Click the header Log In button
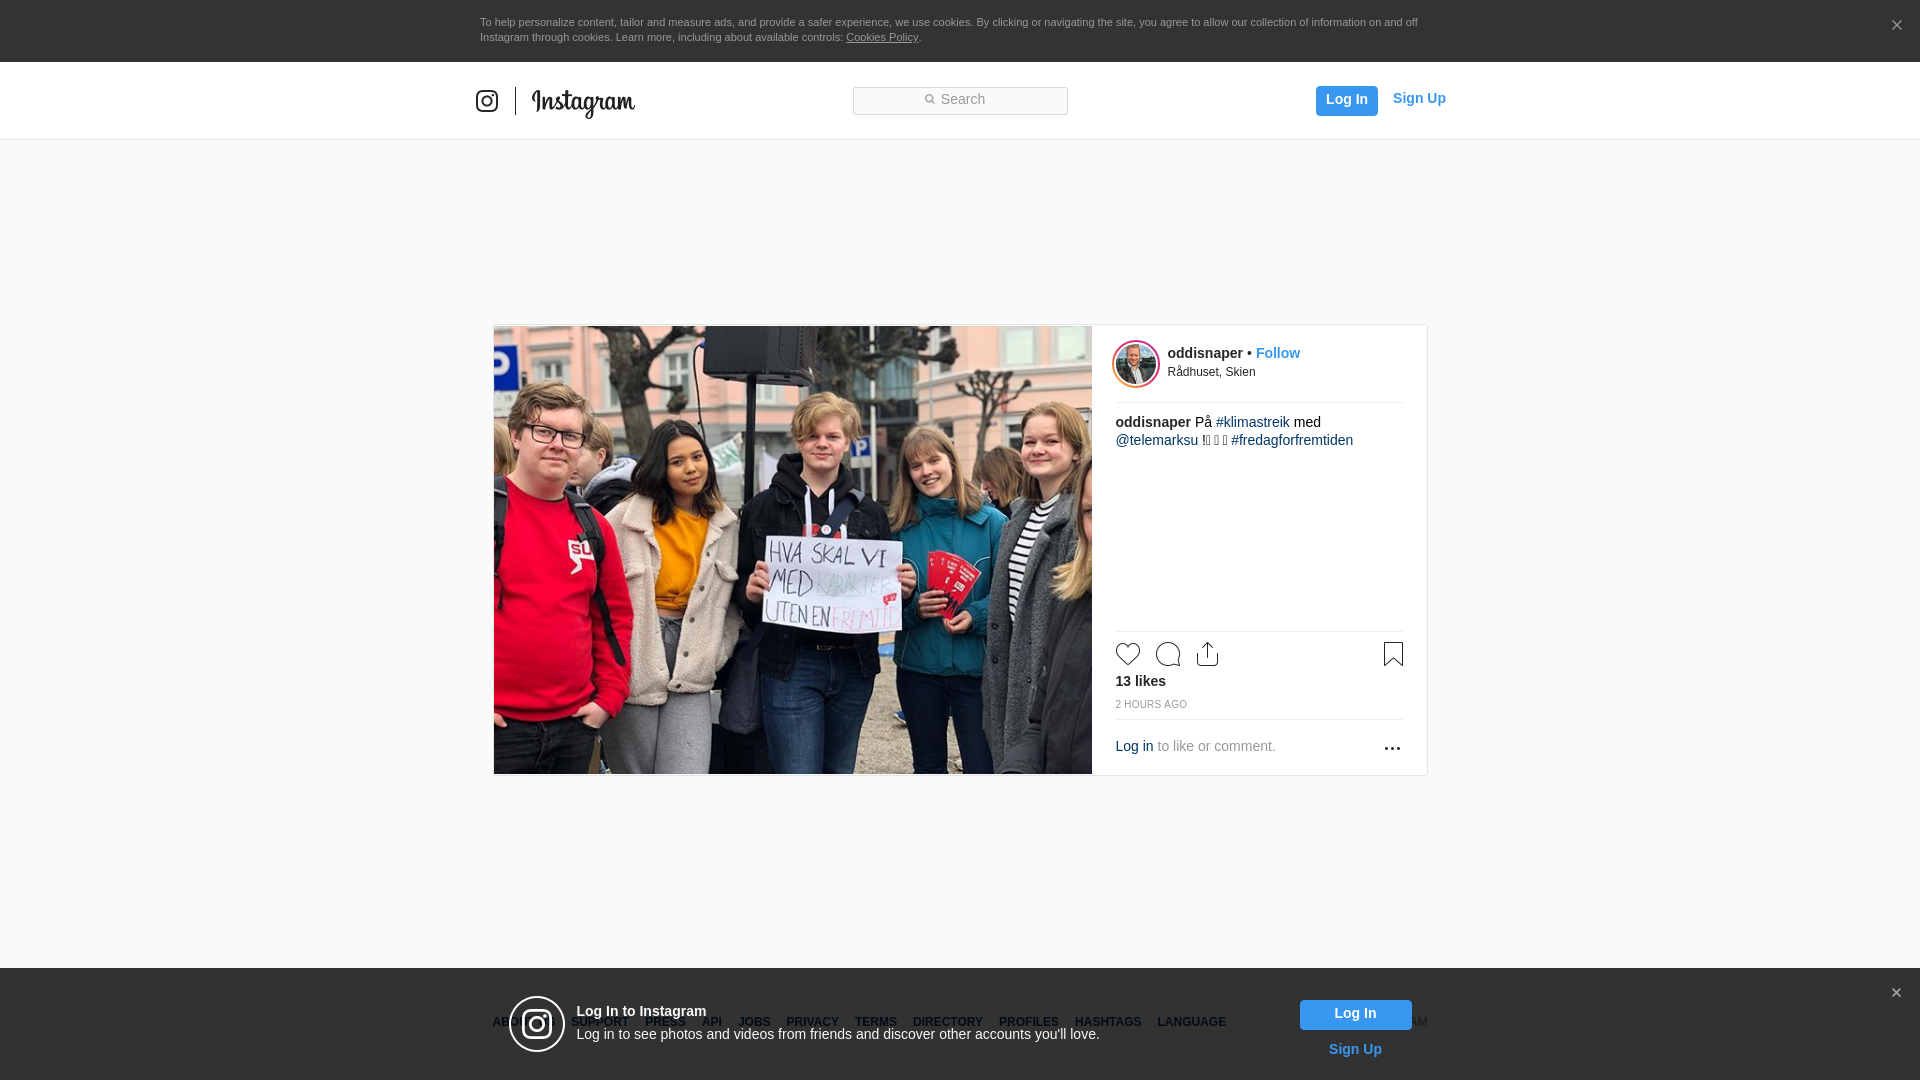1920x1080 pixels. click(1346, 100)
